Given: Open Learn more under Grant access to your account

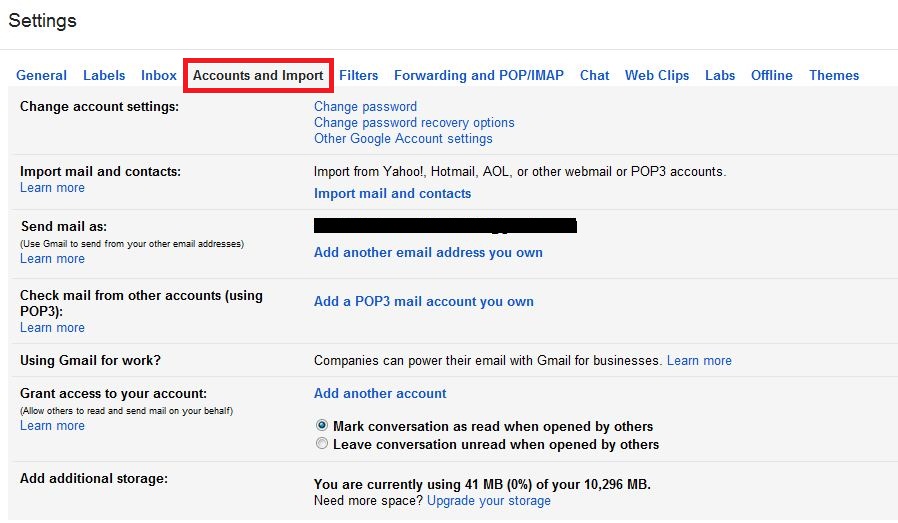Looking at the screenshot, I should (x=52, y=426).
